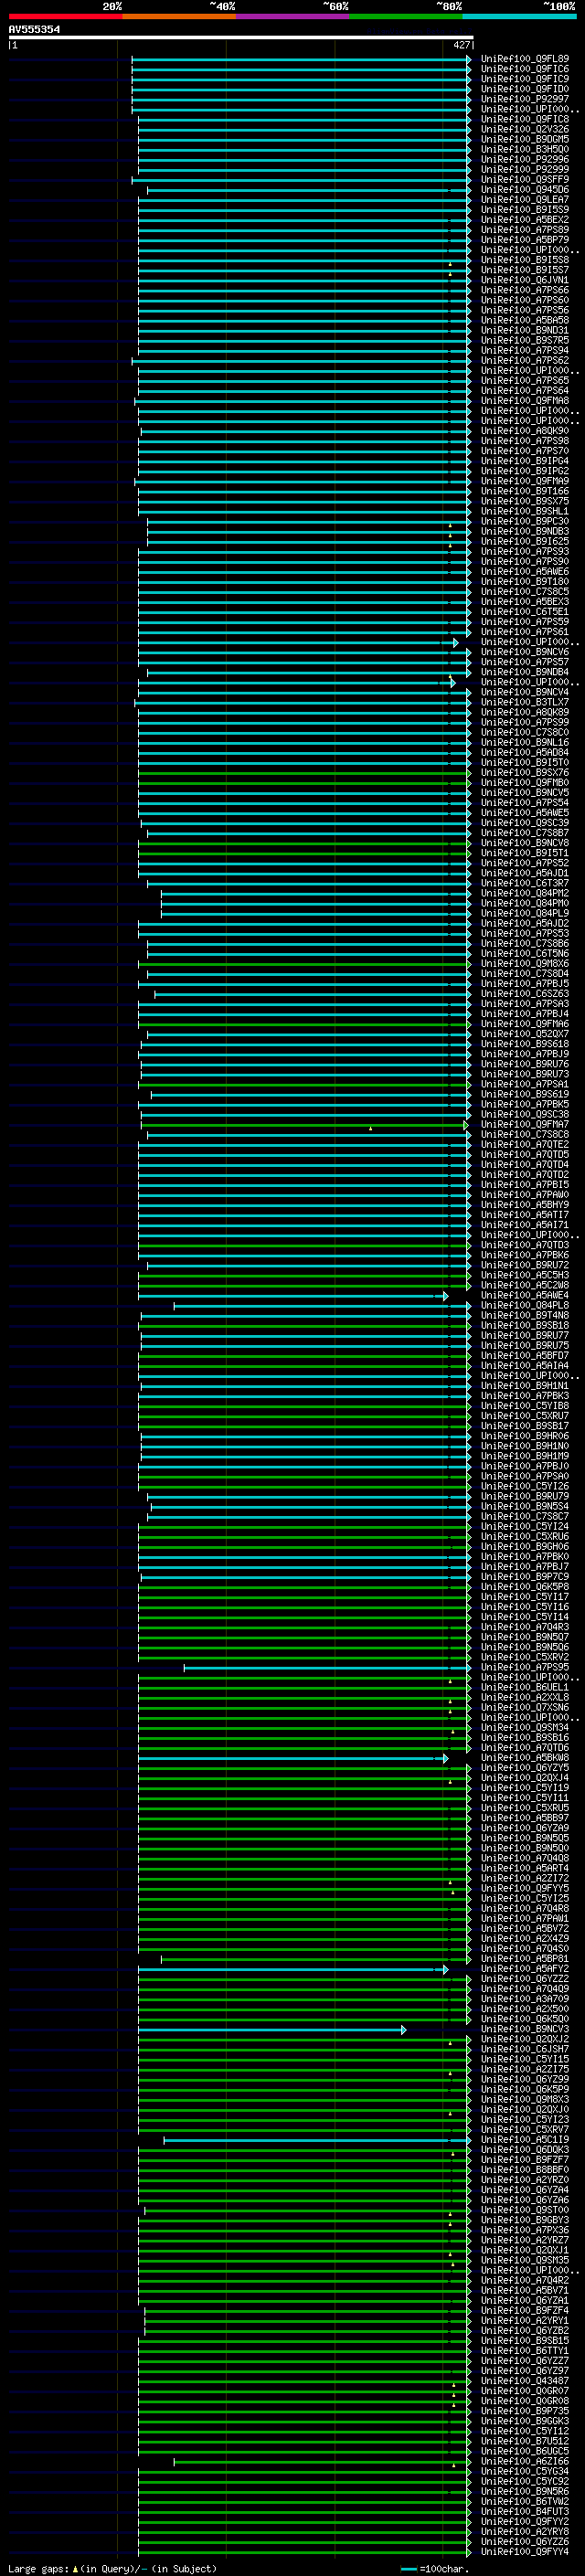585x2576 pixels.
Task: Click the =100char. scale legend
Action: coord(434,2568)
